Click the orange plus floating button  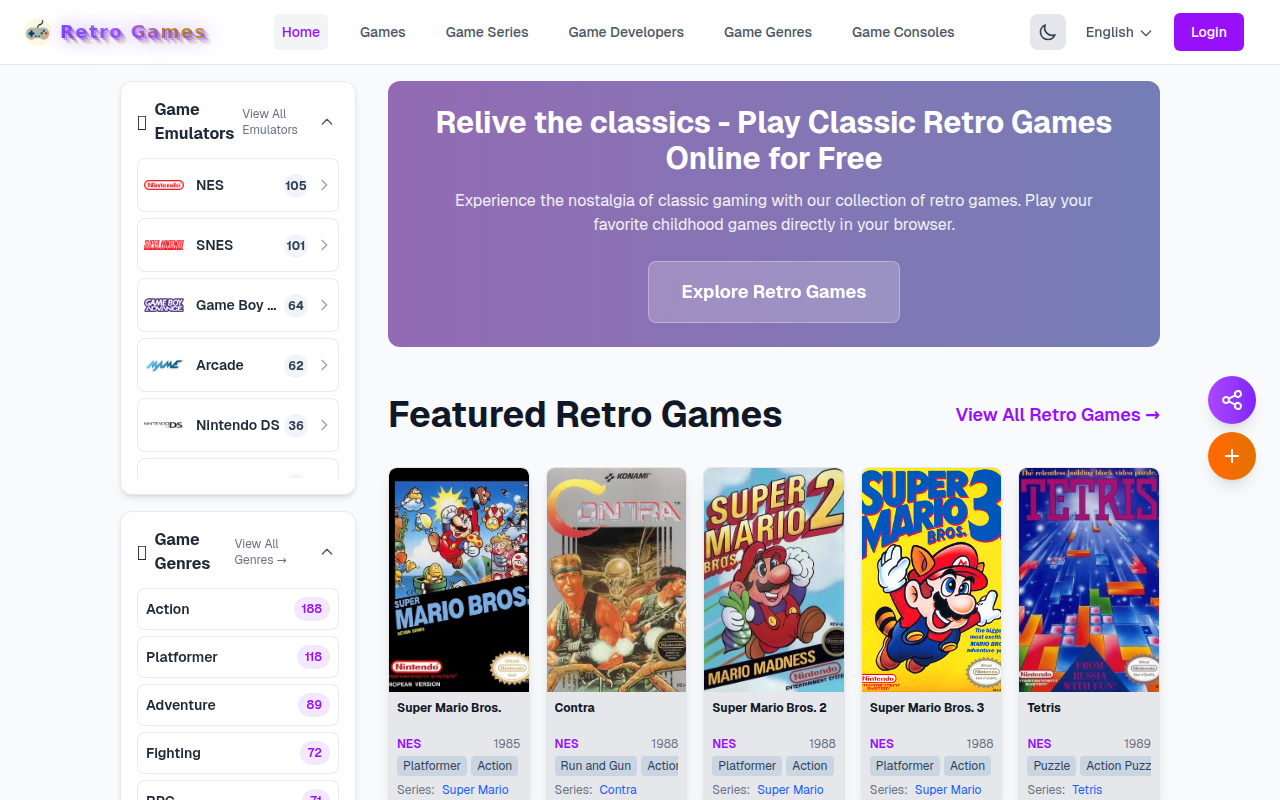point(1232,456)
